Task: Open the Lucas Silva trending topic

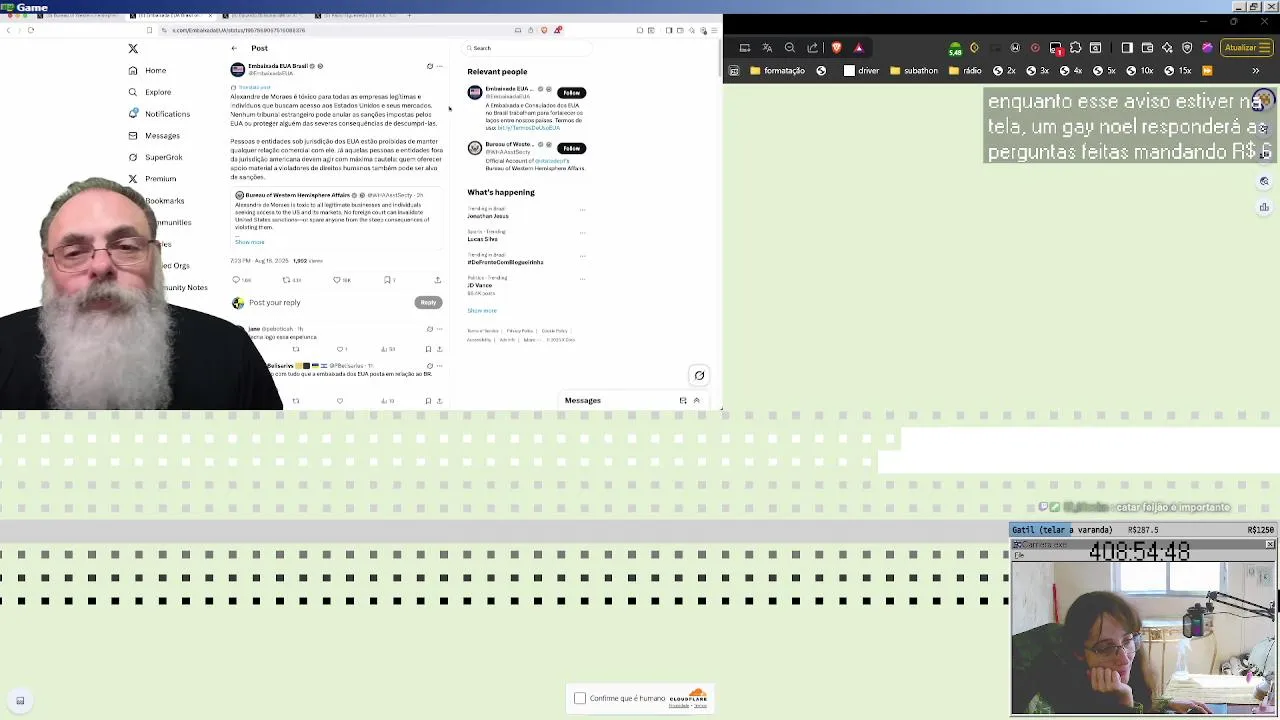Action: [x=482, y=239]
